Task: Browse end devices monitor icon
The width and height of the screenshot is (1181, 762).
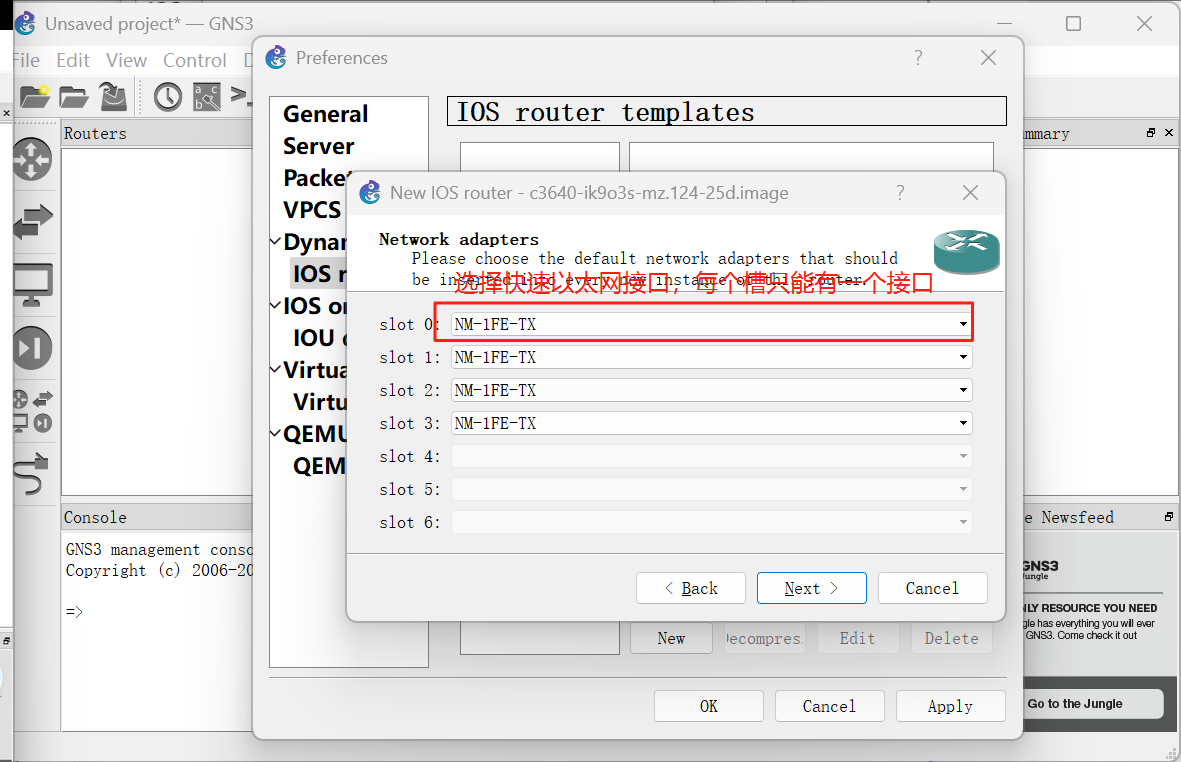Action: click(x=32, y=285)
